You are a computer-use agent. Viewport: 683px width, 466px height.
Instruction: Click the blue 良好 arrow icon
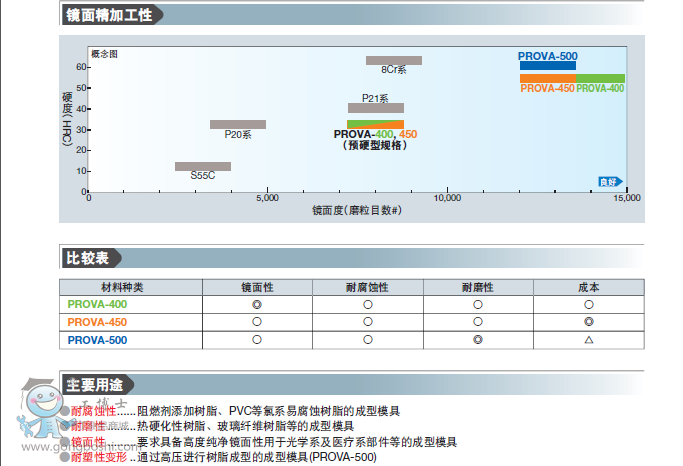tap(610, 182)
